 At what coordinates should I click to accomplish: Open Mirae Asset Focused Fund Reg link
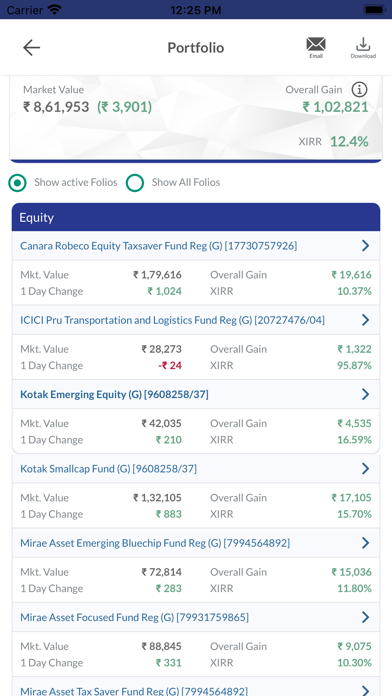134,617
